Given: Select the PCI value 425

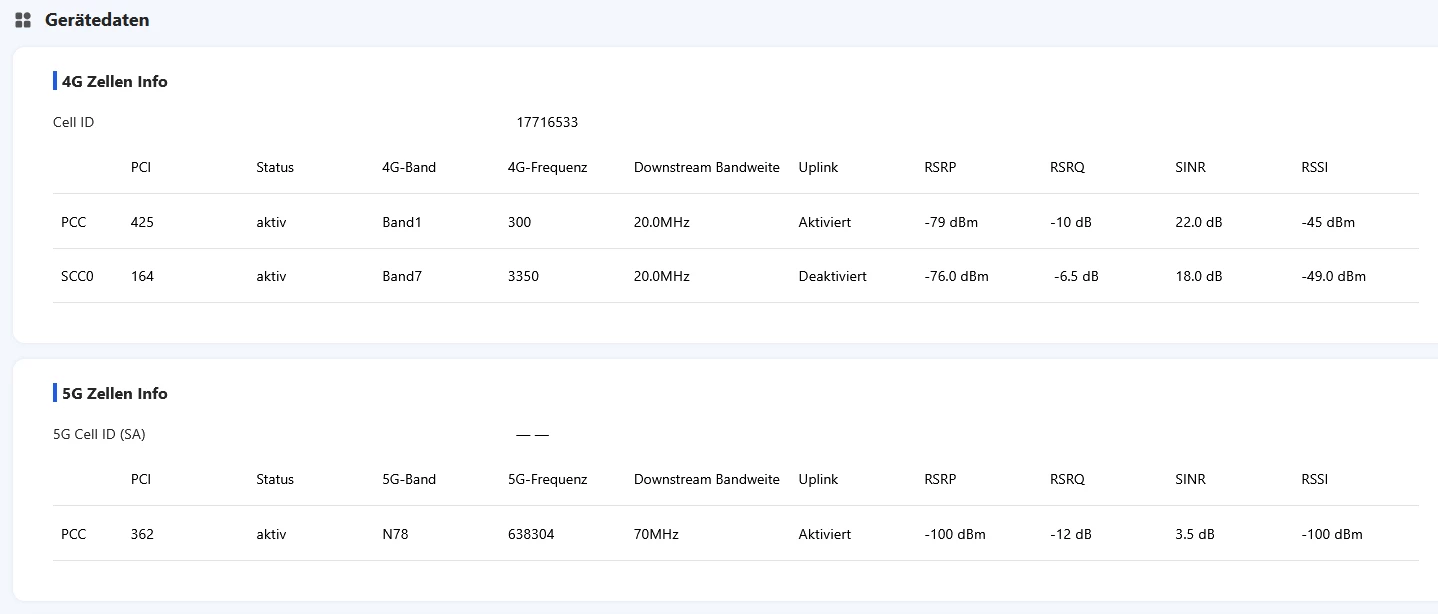Looking at the screenshot, I should pos(142,223).
